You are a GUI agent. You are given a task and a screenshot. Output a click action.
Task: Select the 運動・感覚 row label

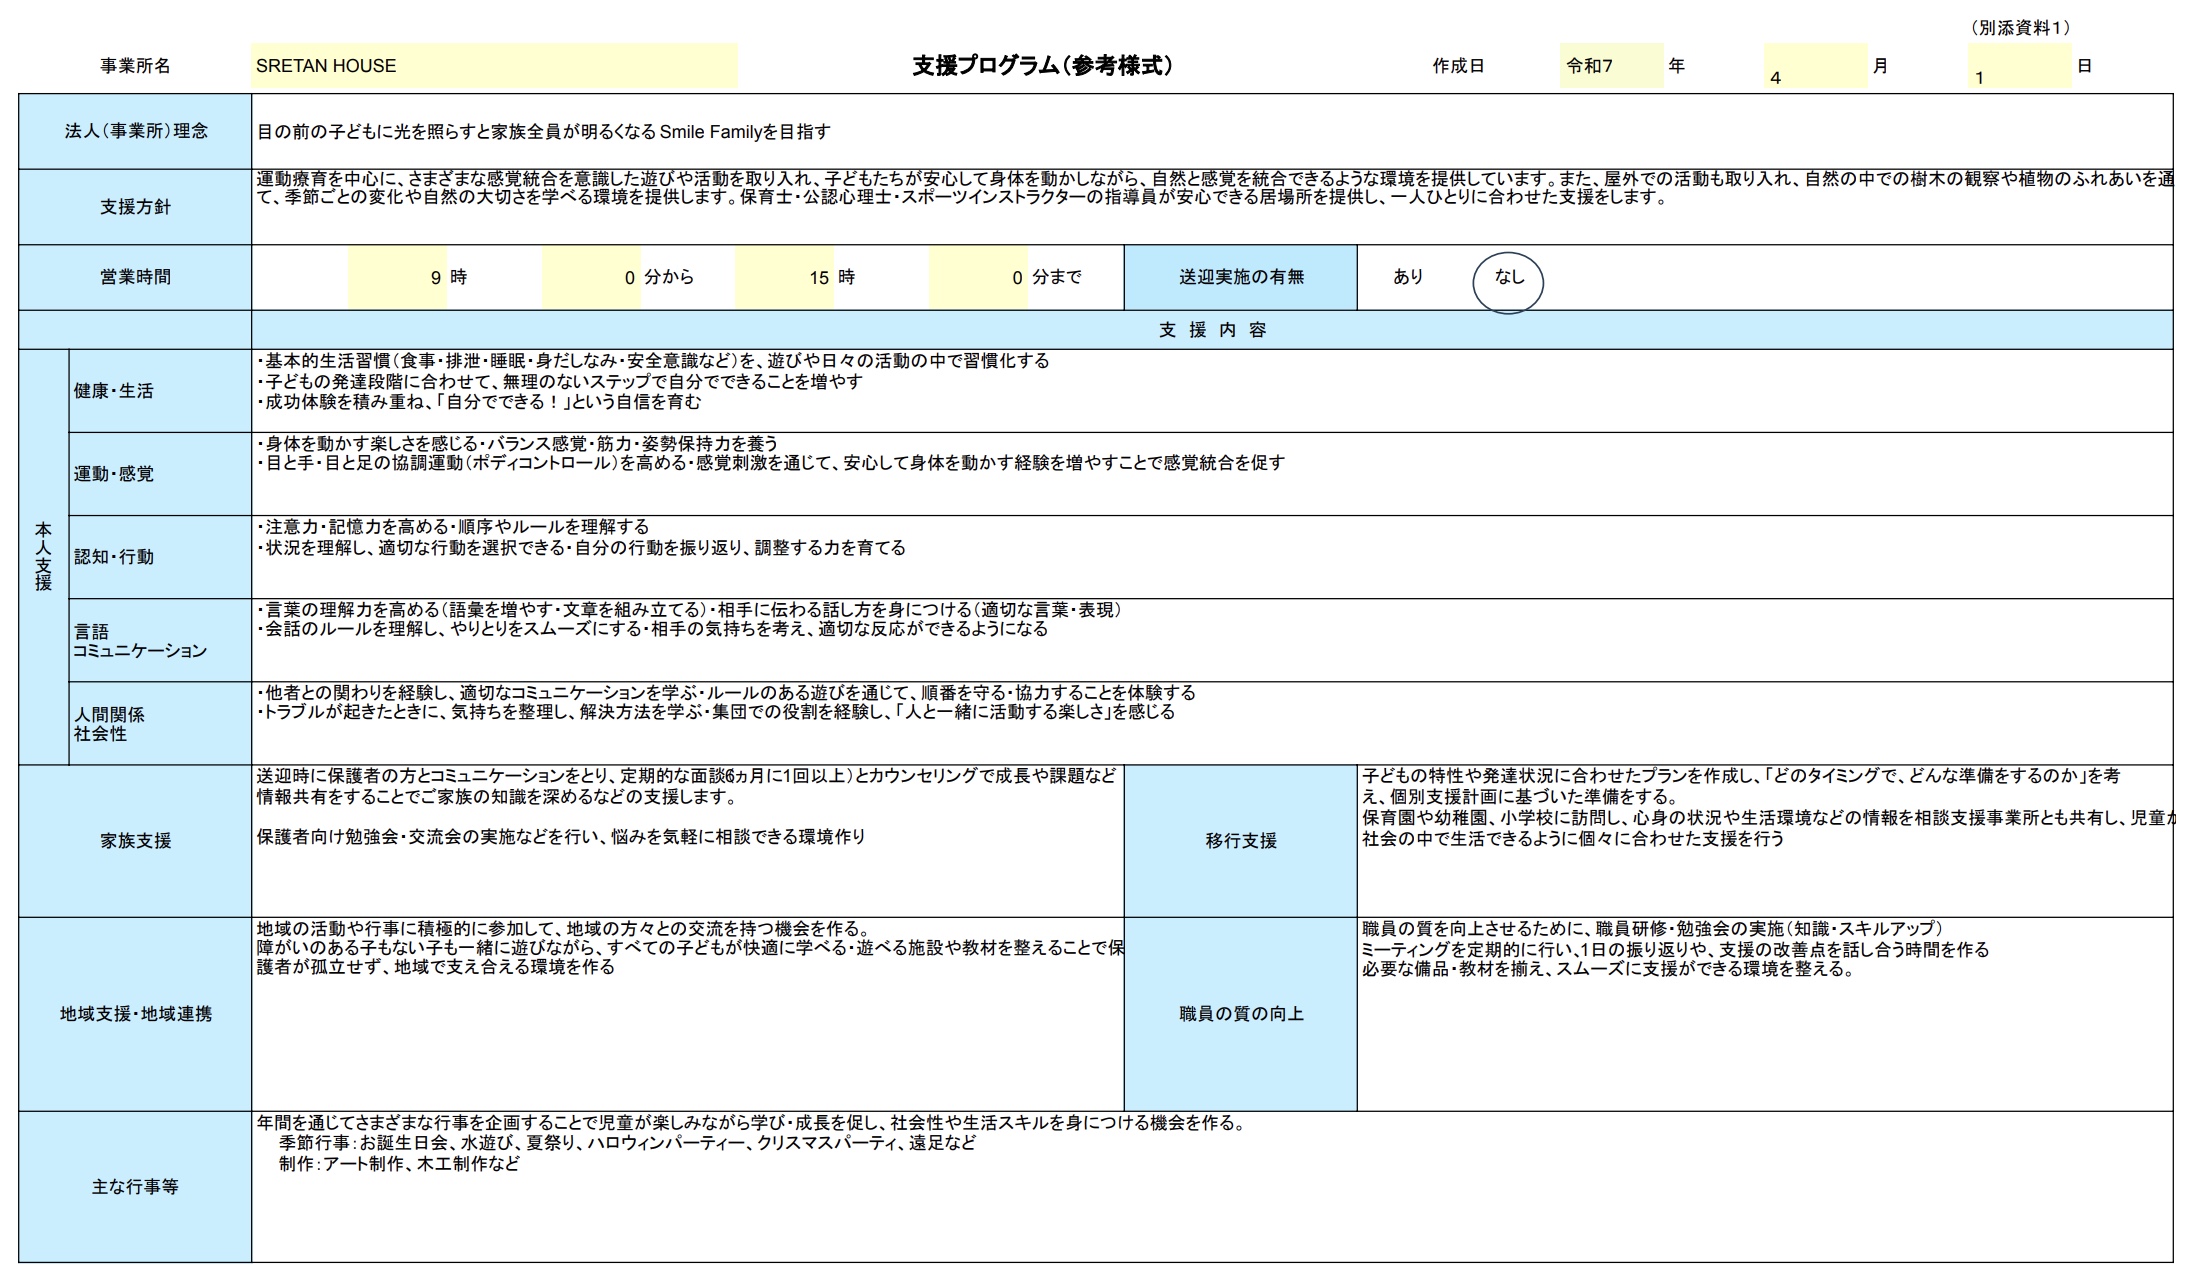coord(160,474)
